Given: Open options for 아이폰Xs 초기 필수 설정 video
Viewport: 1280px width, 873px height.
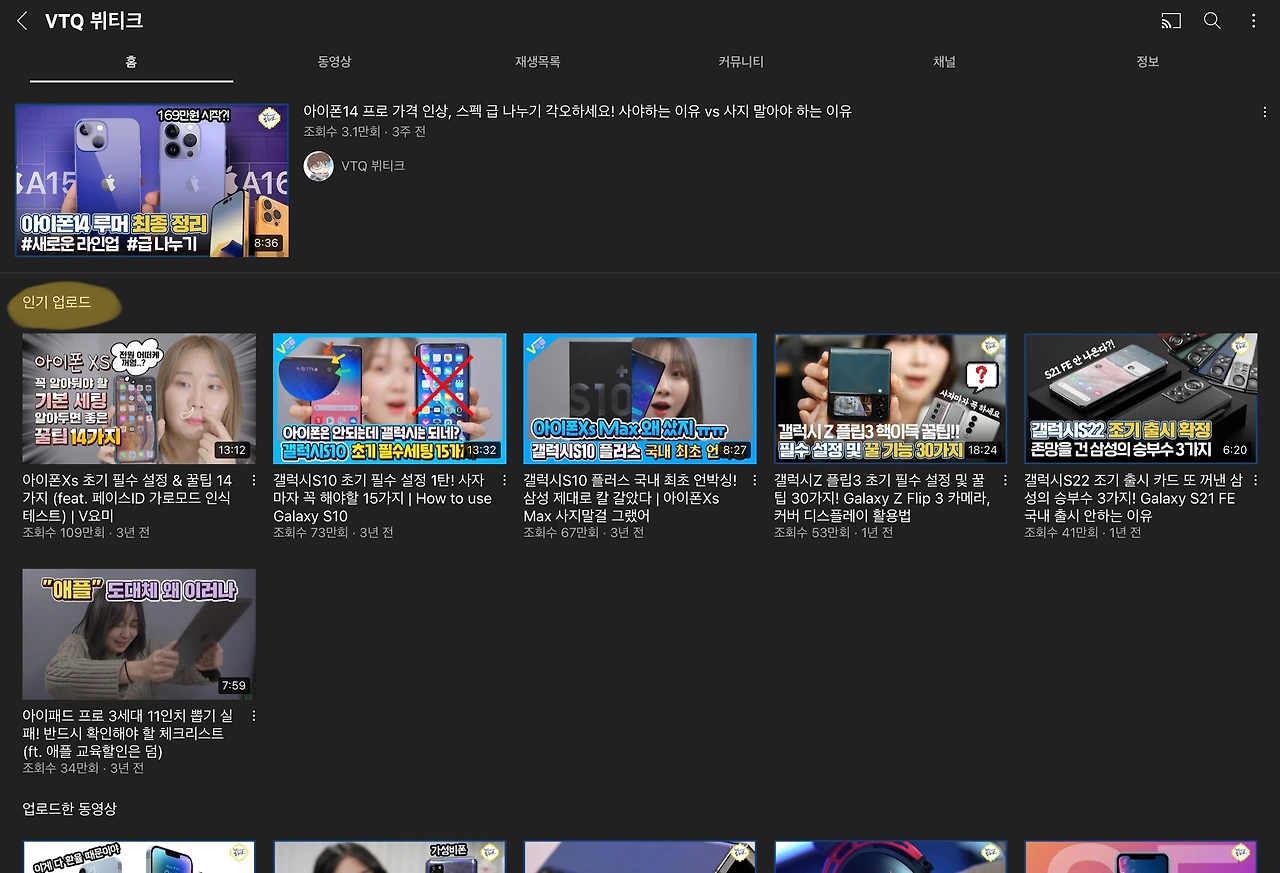Looking at the screenshot, I should coord(254,480).
